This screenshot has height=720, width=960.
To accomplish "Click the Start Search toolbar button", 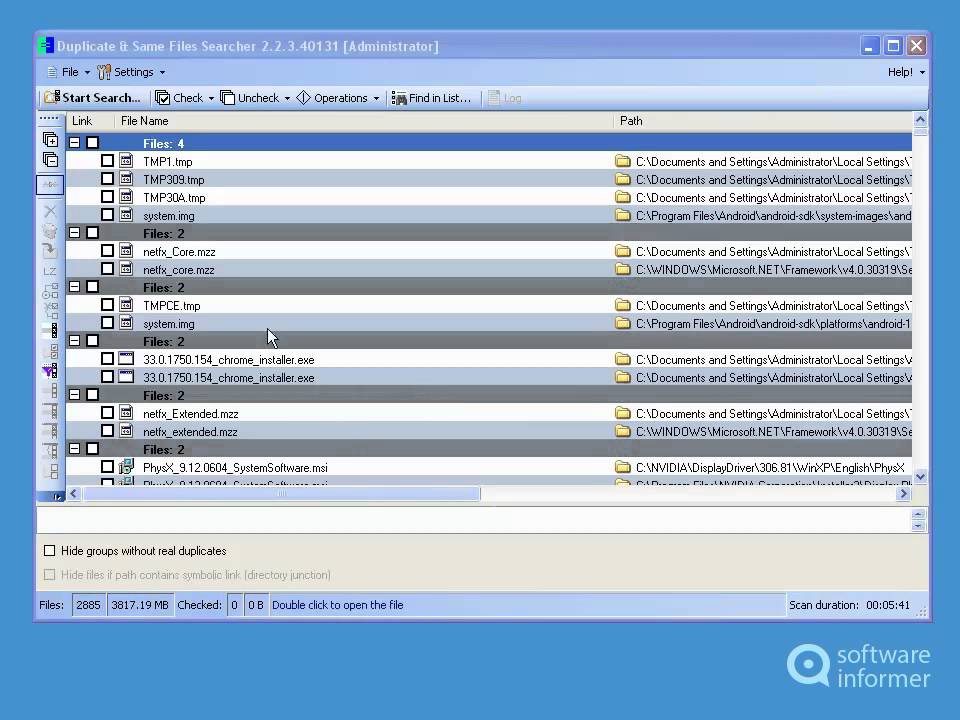I will coord(92,98).
